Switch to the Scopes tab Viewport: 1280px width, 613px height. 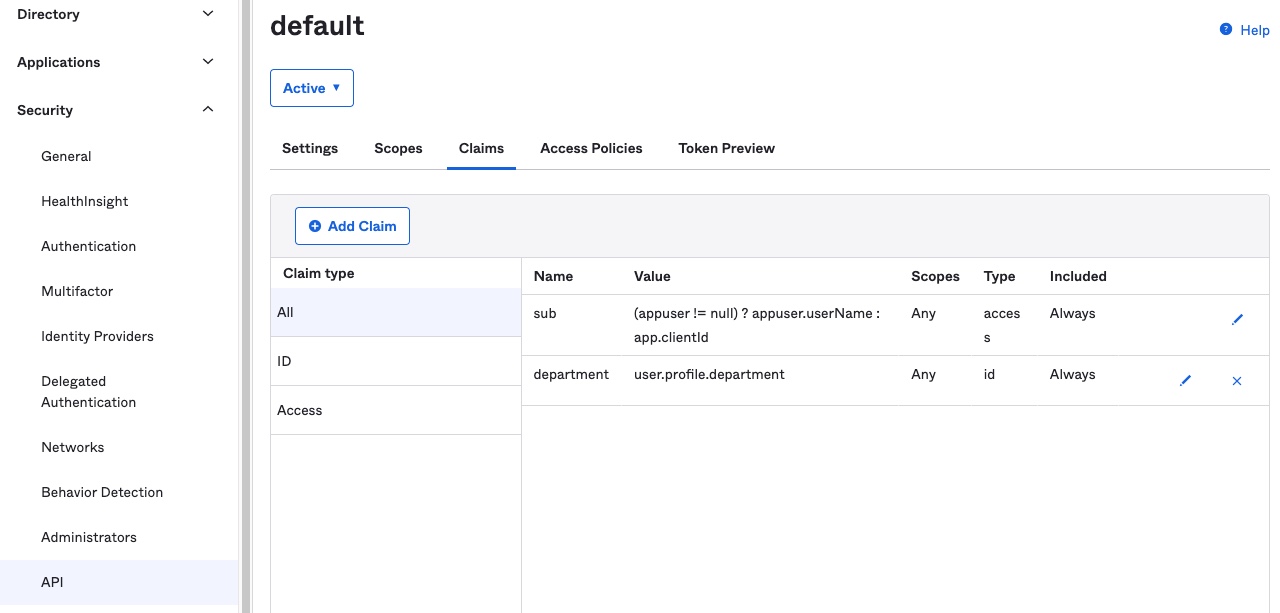pyautogui.click(x=398, y=148)
